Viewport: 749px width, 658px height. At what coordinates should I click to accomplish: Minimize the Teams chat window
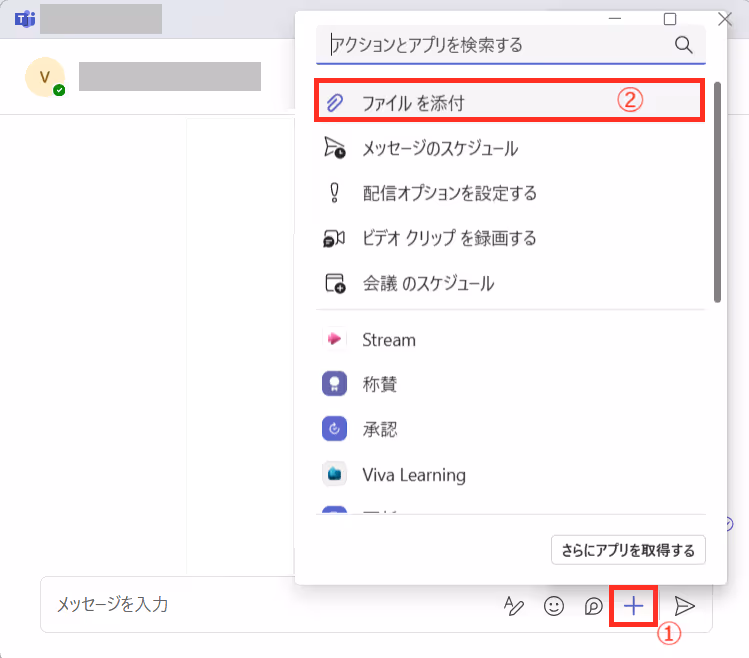(615, 19)
